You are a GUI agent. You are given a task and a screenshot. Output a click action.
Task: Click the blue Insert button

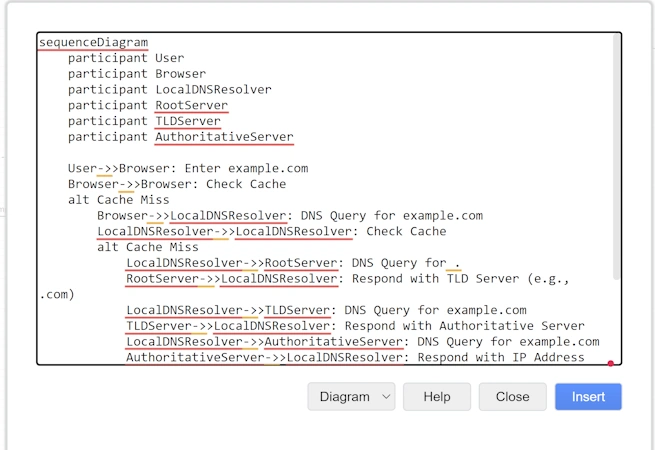coord(588,396)
